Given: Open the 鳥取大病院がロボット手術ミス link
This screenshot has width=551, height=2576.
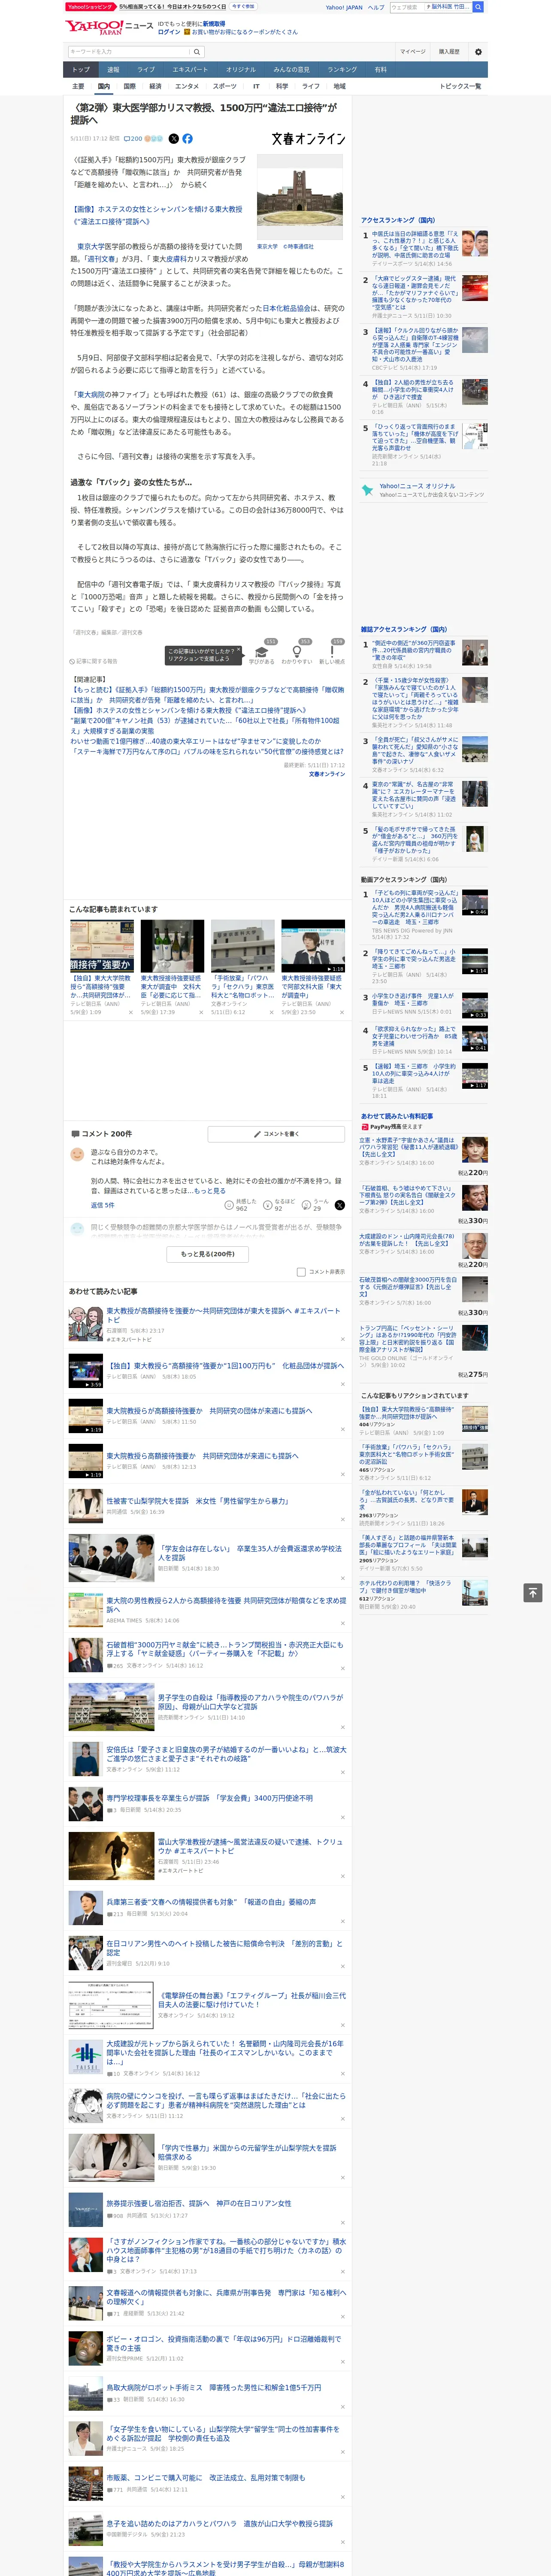Looking at the screenshot, I should coord(214,2387).
